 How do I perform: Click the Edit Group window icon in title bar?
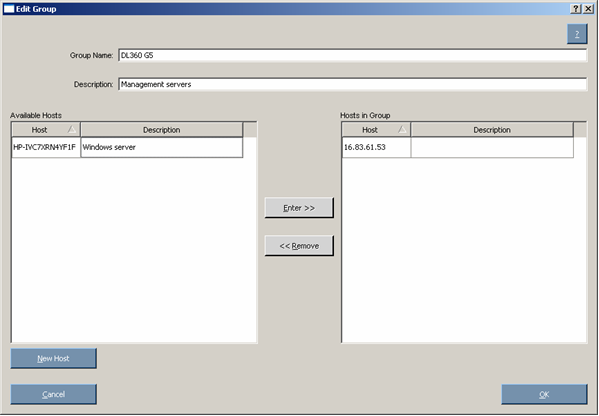pos(9,9)
